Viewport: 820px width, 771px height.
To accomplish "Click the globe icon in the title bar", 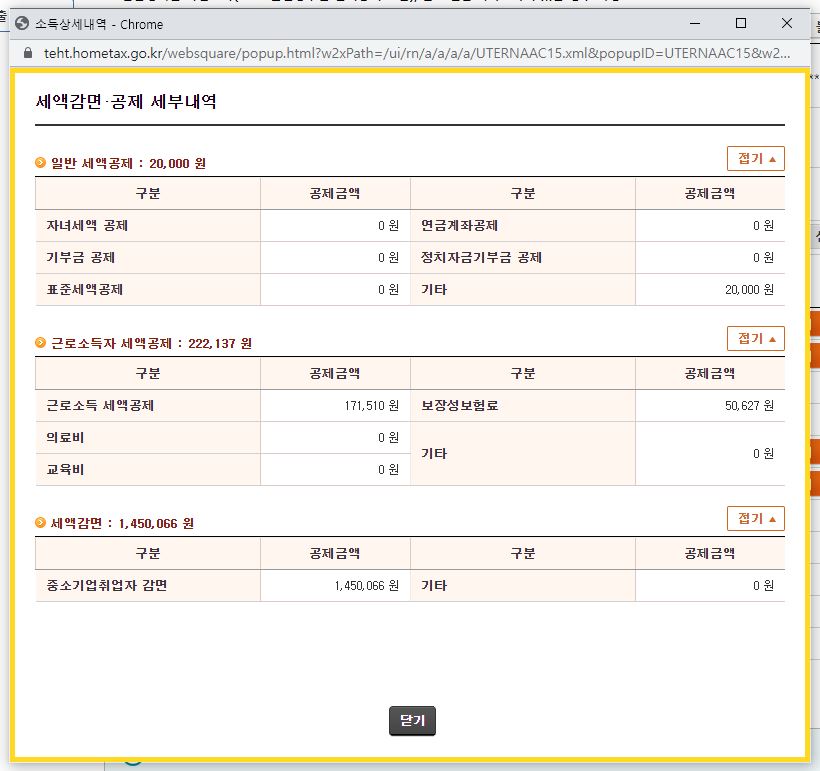I will 21,24.
